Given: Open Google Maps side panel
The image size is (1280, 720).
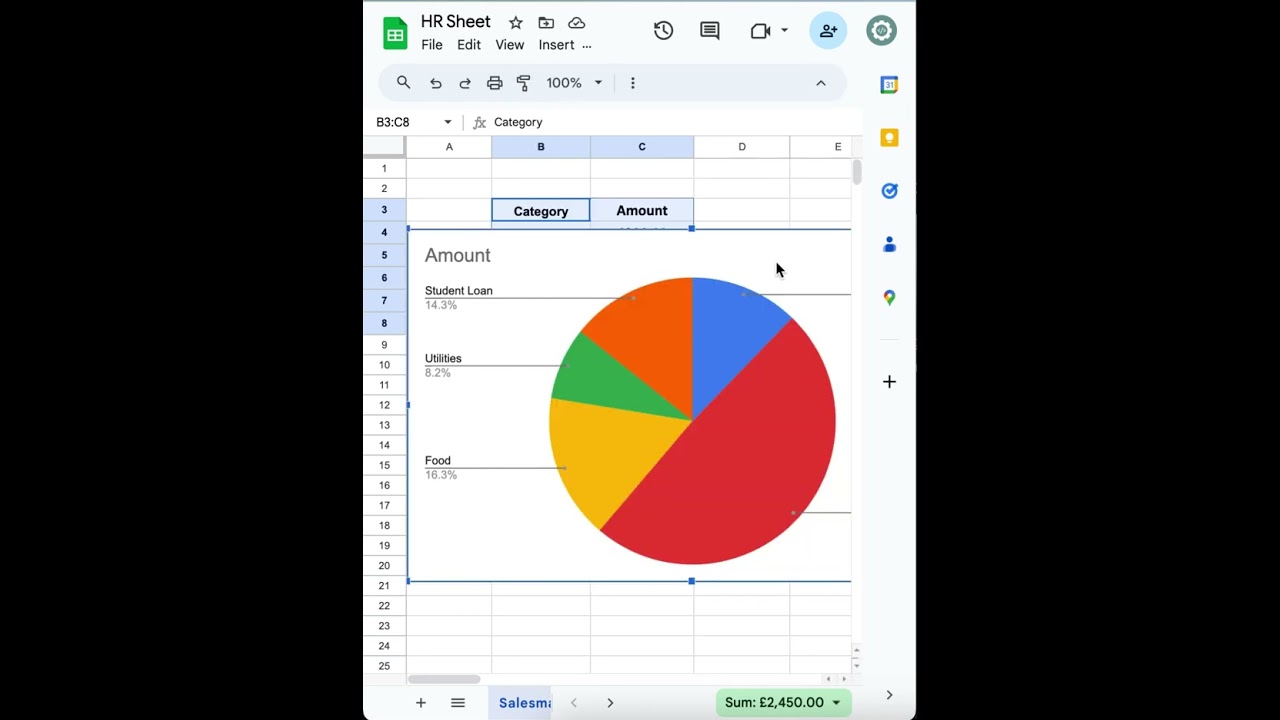Looking at the screenshot, I should pyautogui.click(x=889, y=297).
